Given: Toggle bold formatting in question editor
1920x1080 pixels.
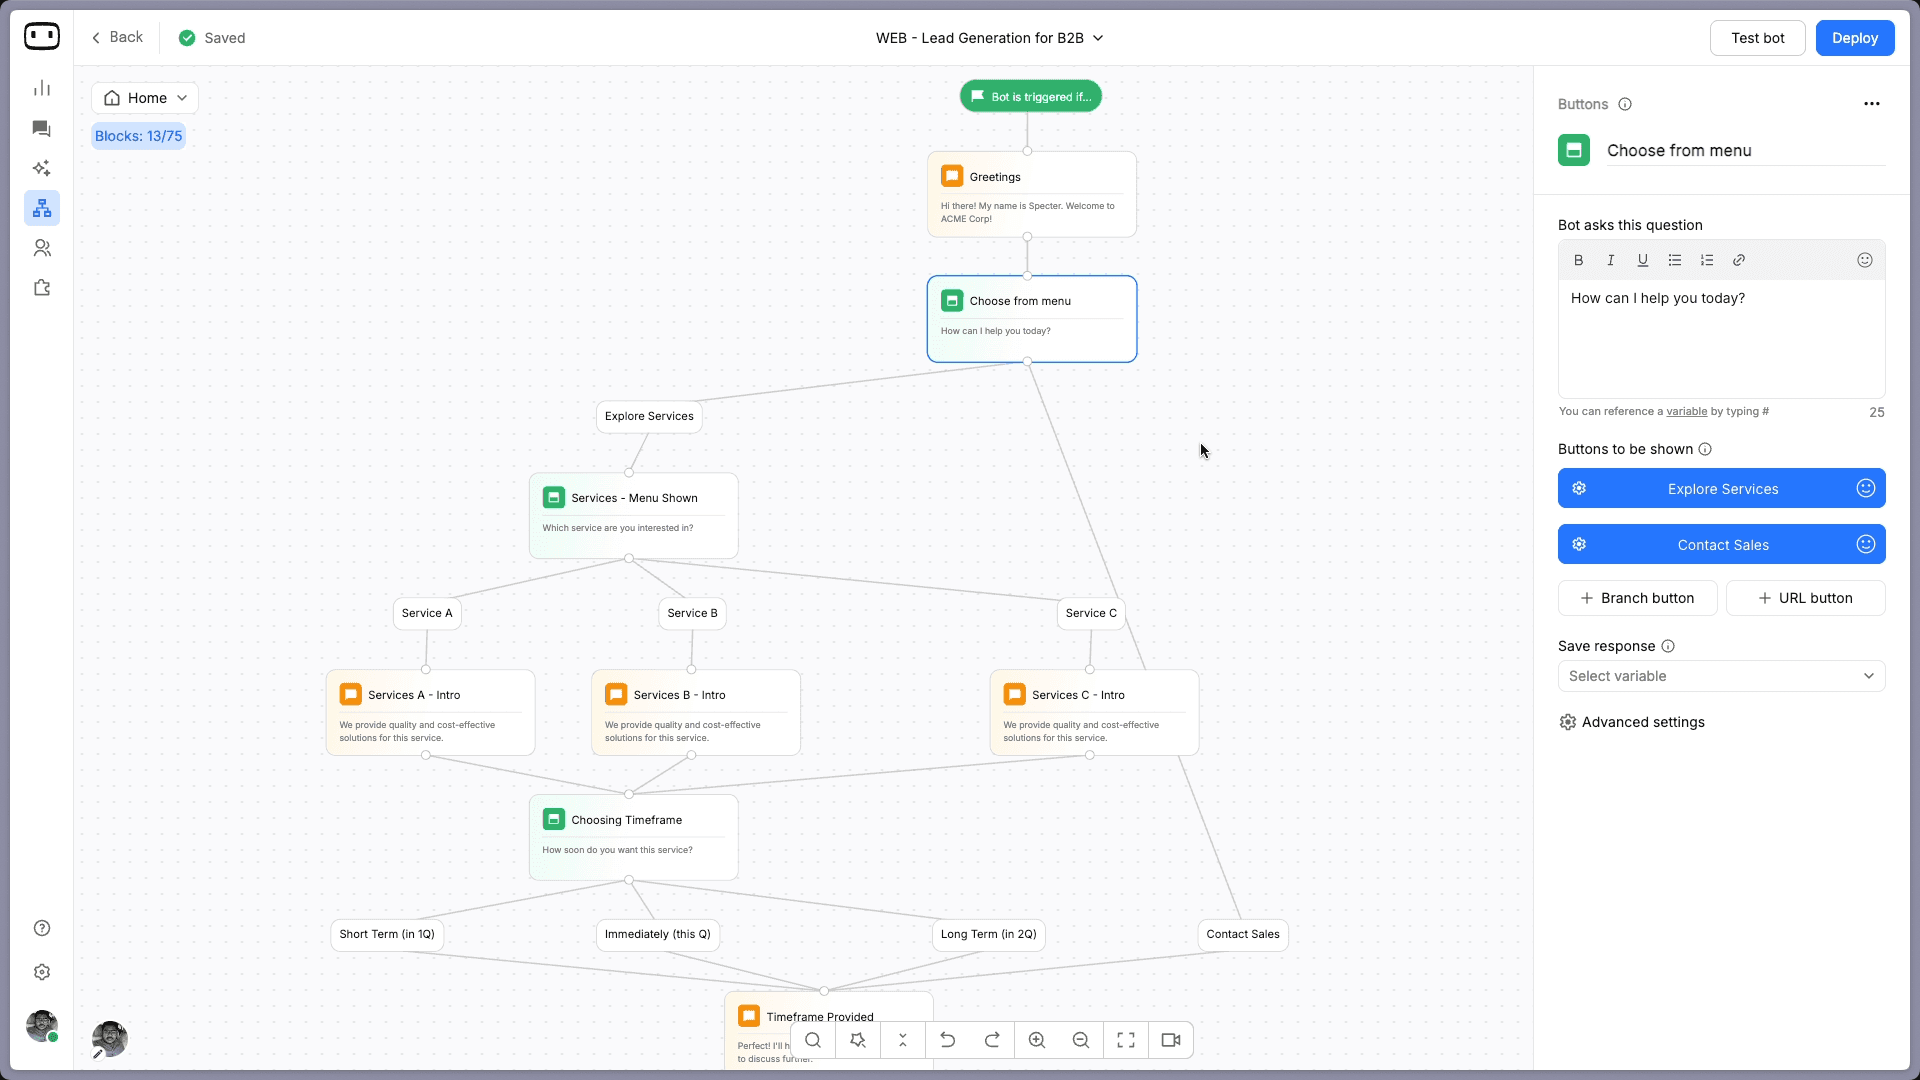Looking at the screenshot, I should tap(1579, 260).
